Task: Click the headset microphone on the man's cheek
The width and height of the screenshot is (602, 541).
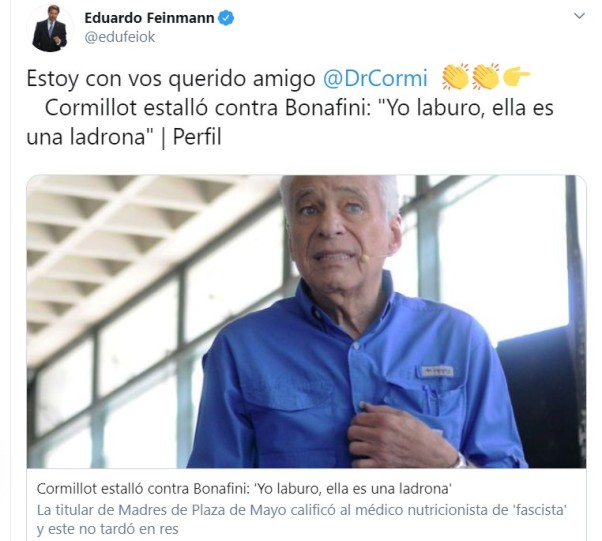Action: (364, 258)
